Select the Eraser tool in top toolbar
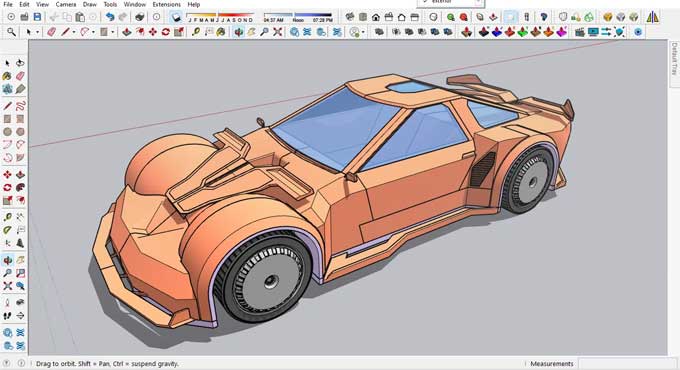 click(52, 32)
